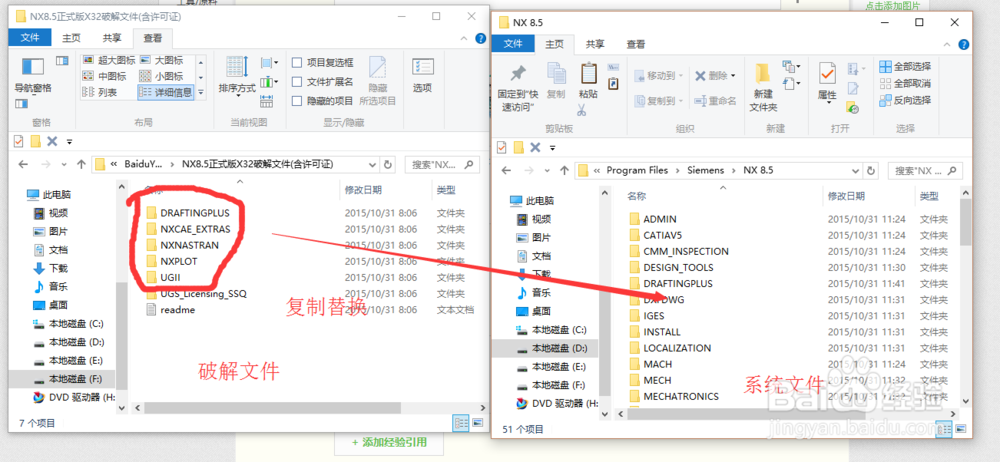Select the MECHATRONICS folder in the NX 8.5 window
1000x462 pixels.
tap(680, 396)
